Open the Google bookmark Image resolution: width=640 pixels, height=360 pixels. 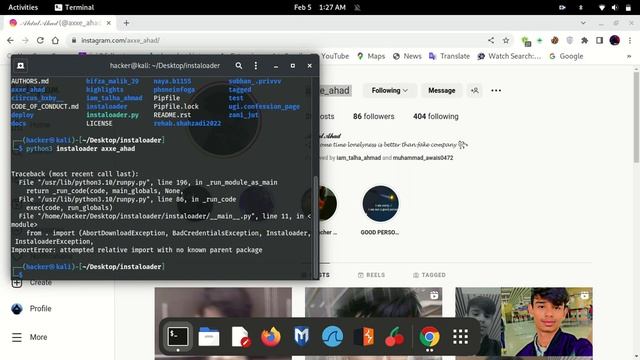(x=567, y=56)
